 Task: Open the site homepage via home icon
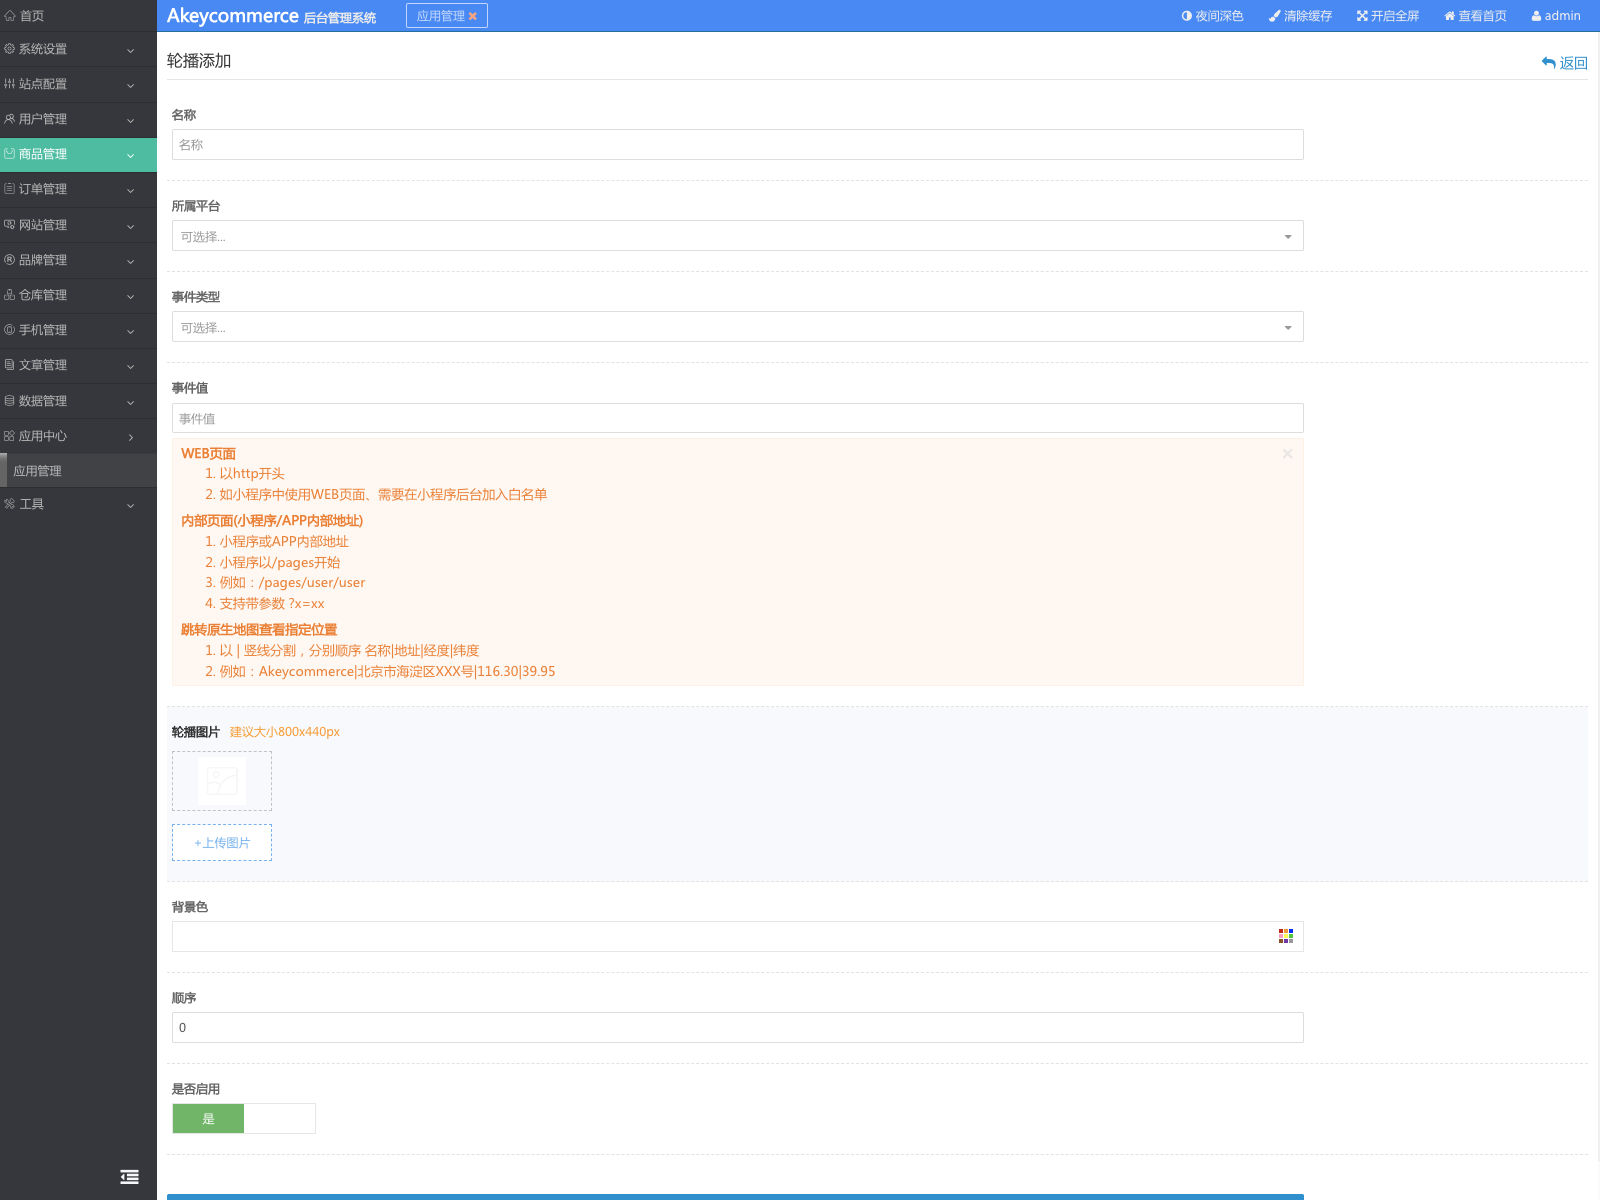pos(1449,16)
